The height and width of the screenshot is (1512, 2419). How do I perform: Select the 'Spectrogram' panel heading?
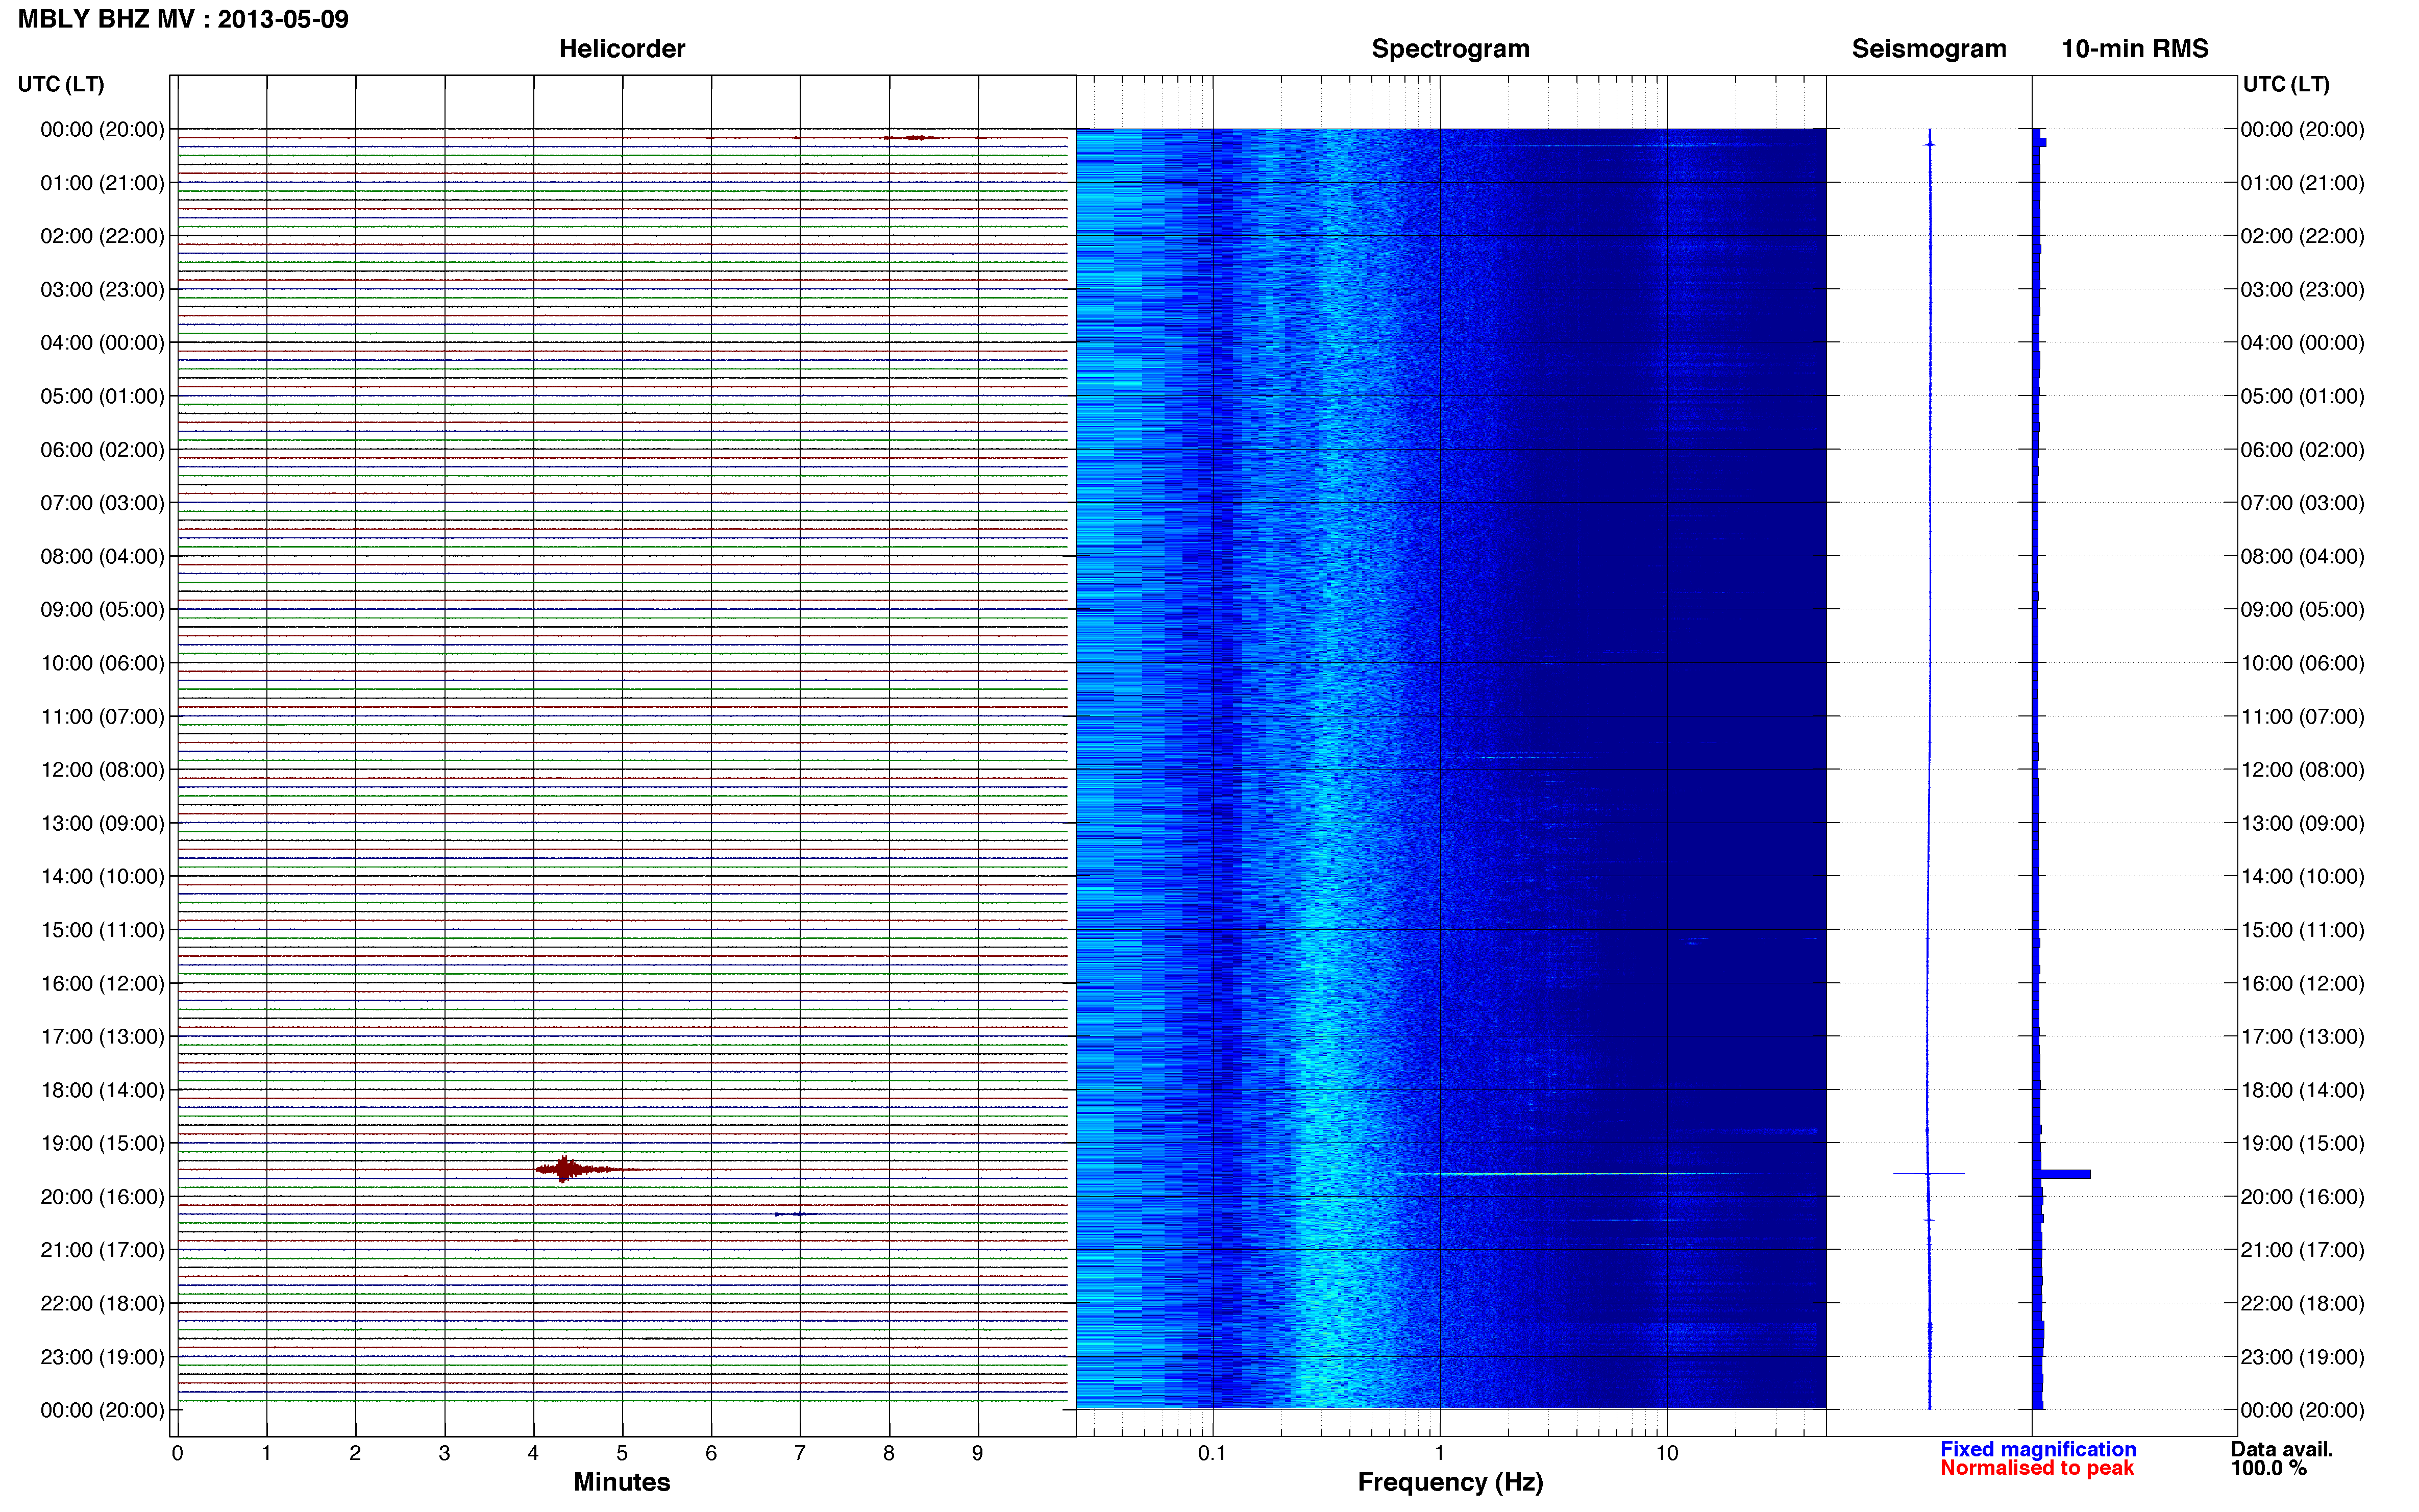coord(1450,49)
